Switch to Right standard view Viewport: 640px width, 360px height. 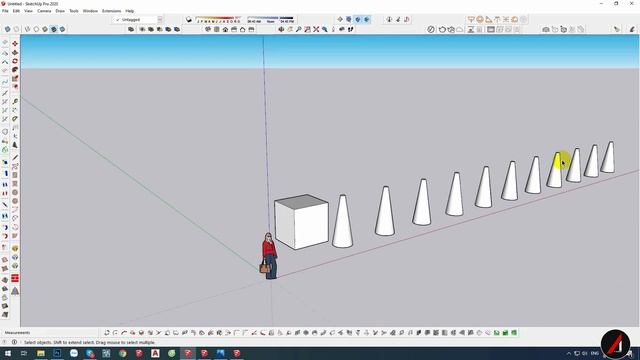click(x=234, y=29)
